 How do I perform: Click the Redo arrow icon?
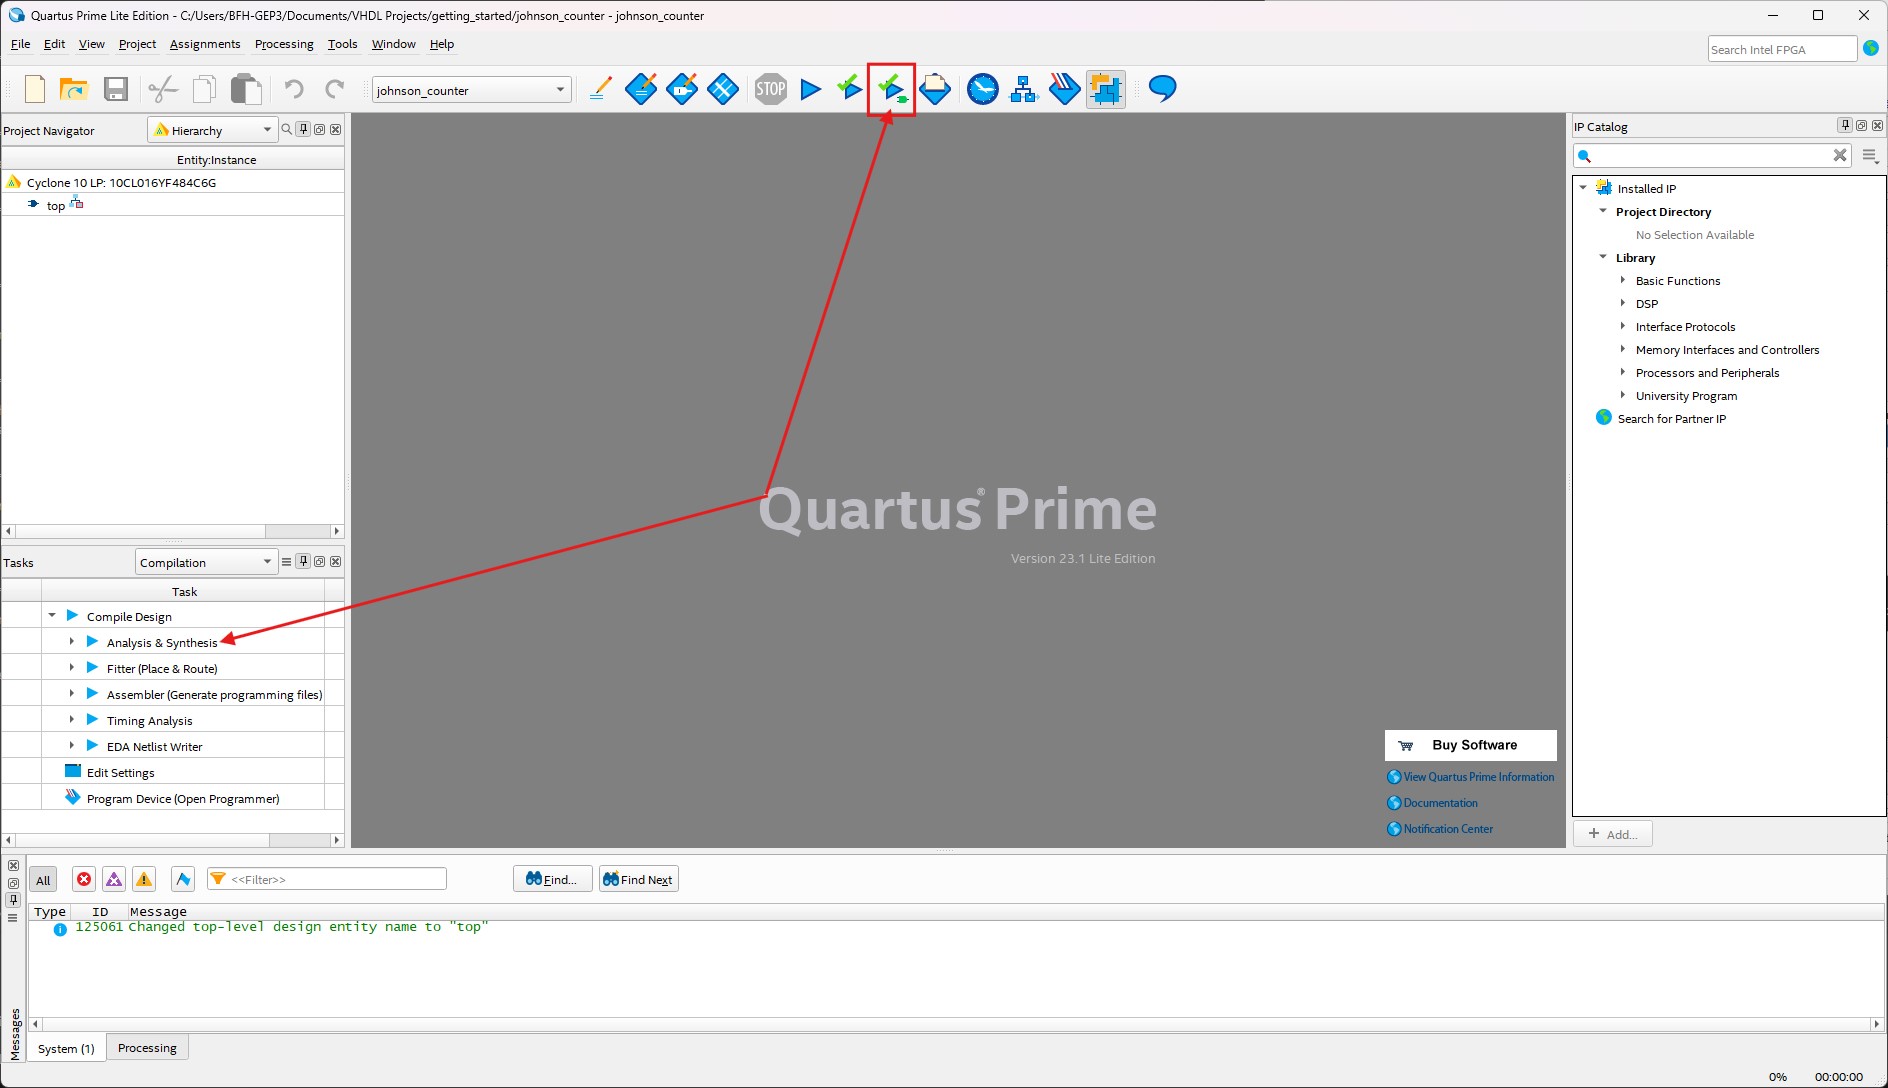[x=335, y=89]
